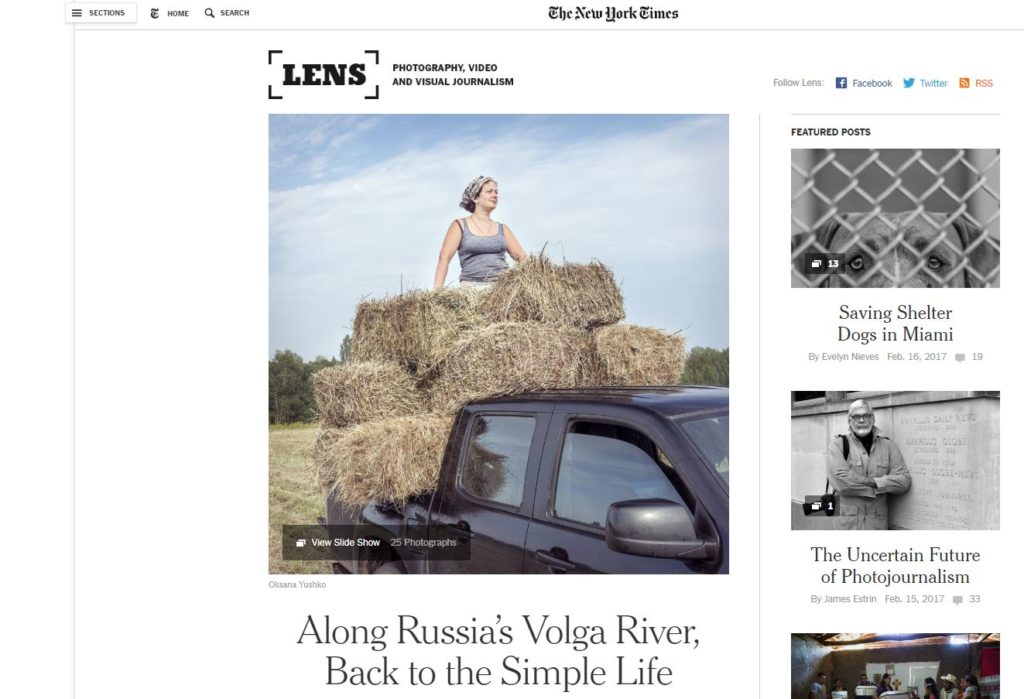Open the Volga River article headline

(498, 651)
